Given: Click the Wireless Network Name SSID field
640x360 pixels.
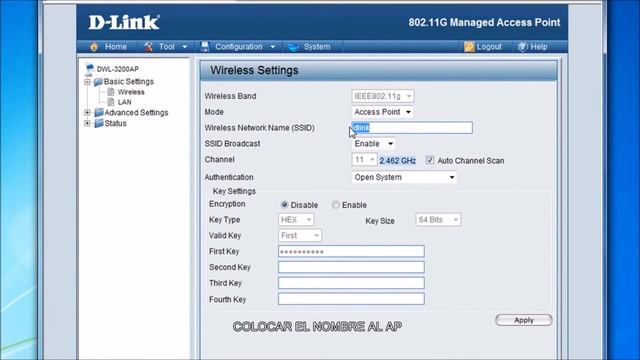Looking at the screenshot, I should [x=412, y=128].
